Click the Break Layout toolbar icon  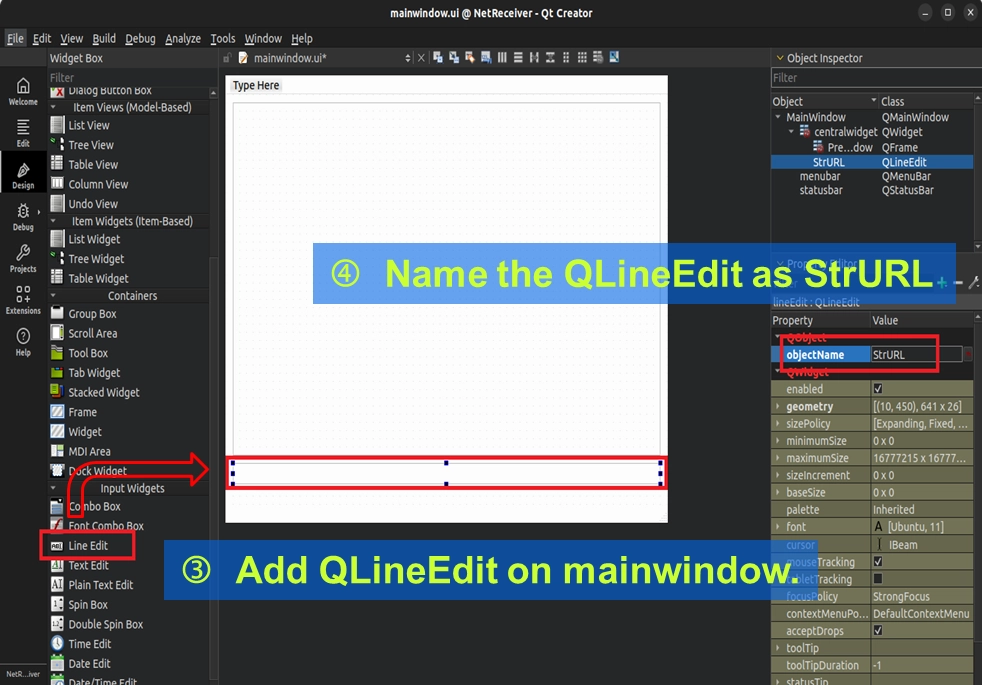click(x=598, y=58)
